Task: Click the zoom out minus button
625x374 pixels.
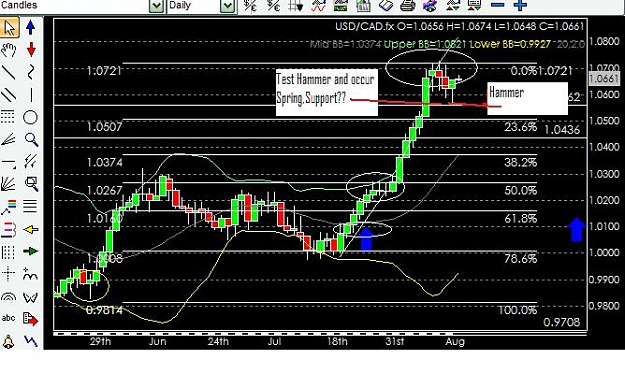Action: point(498,5)
